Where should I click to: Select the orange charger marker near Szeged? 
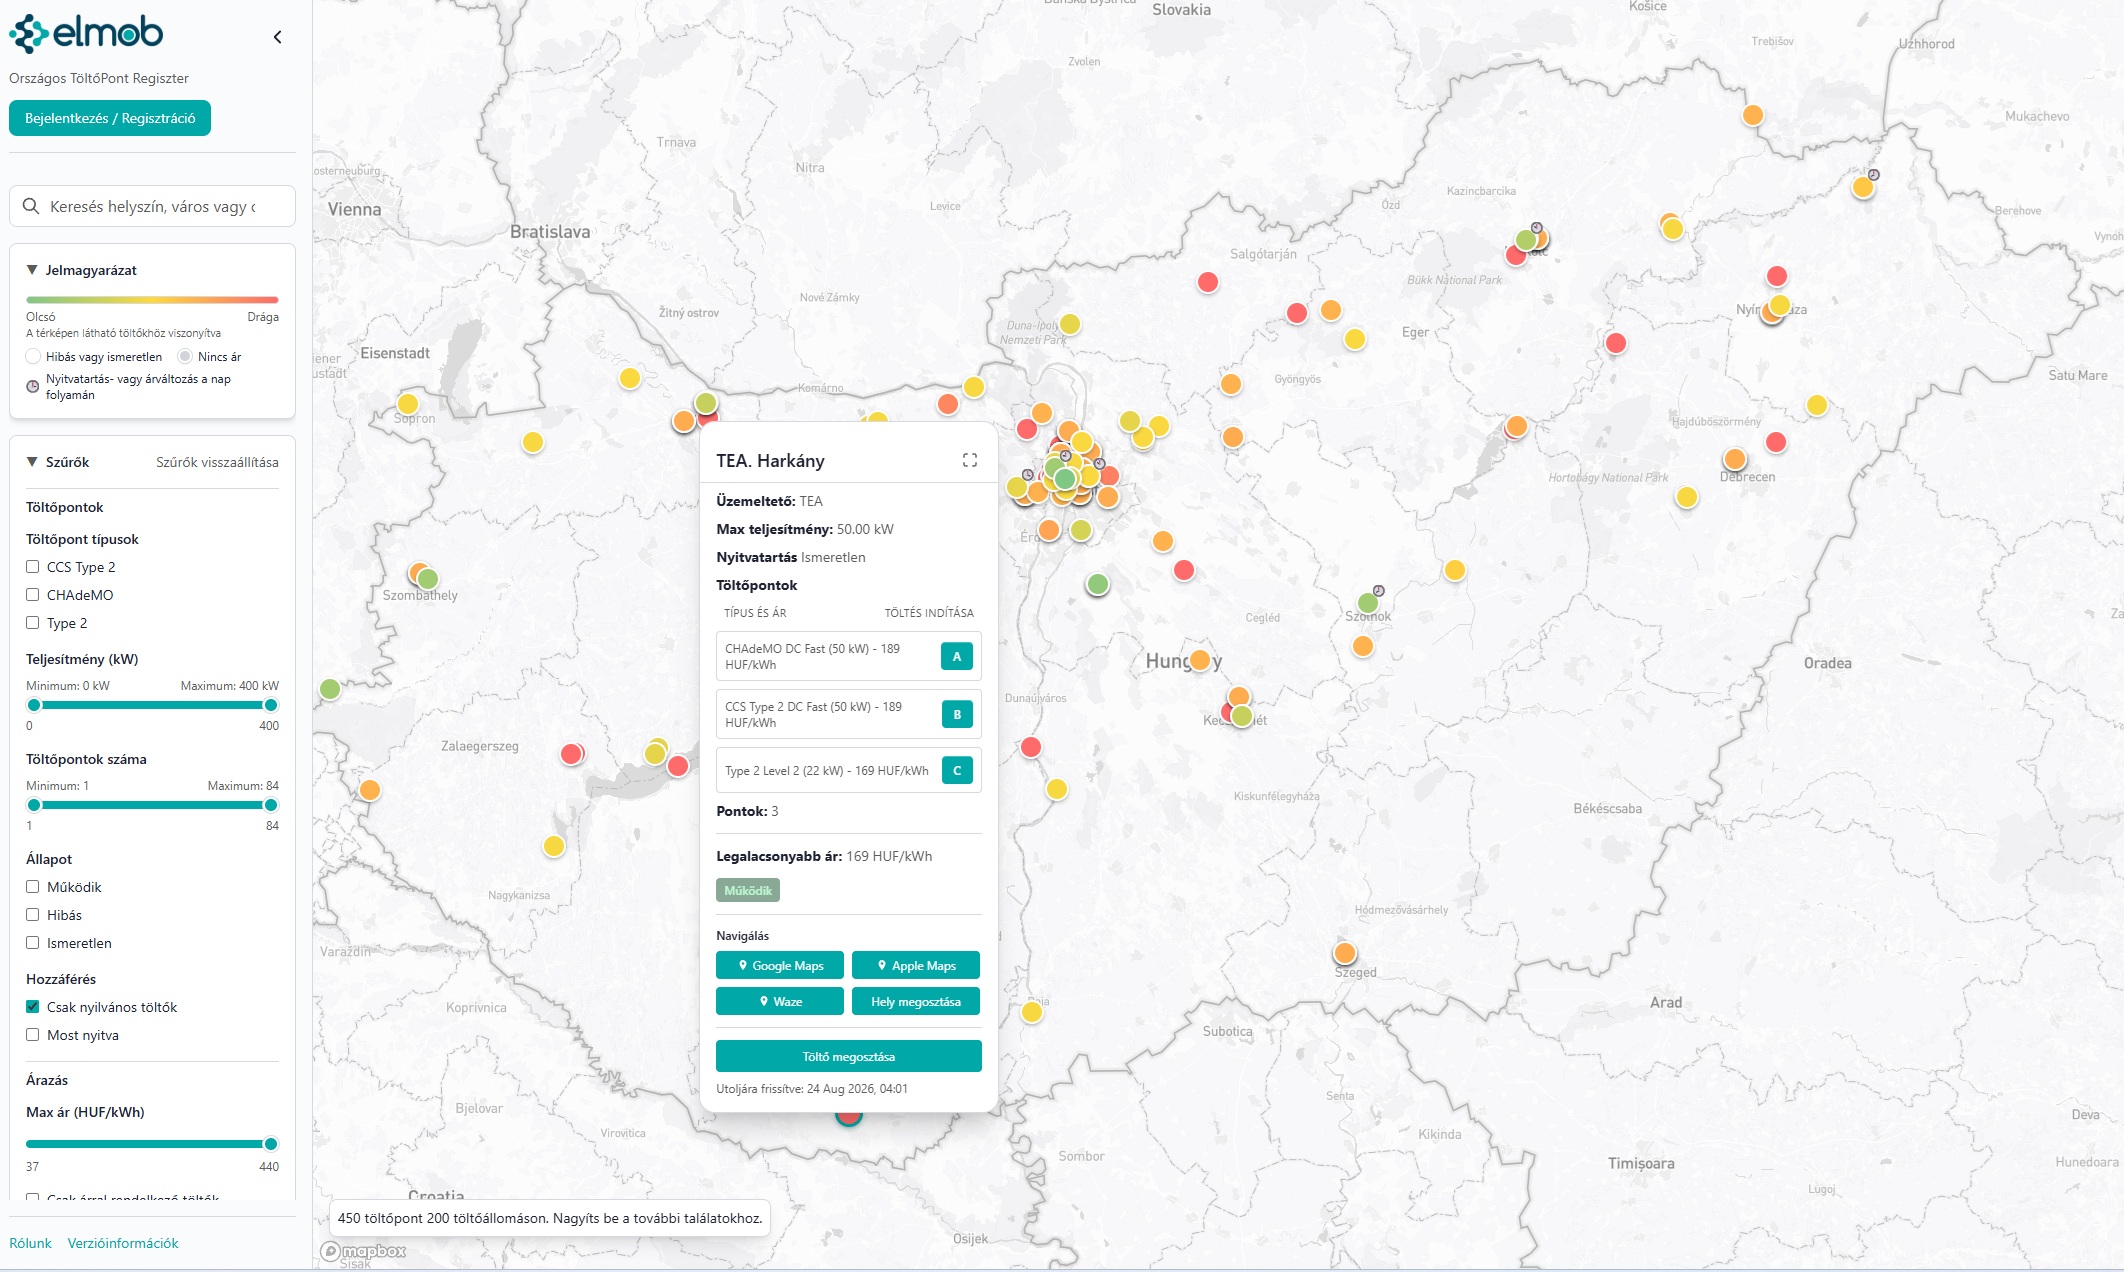tap(1345, 953)
